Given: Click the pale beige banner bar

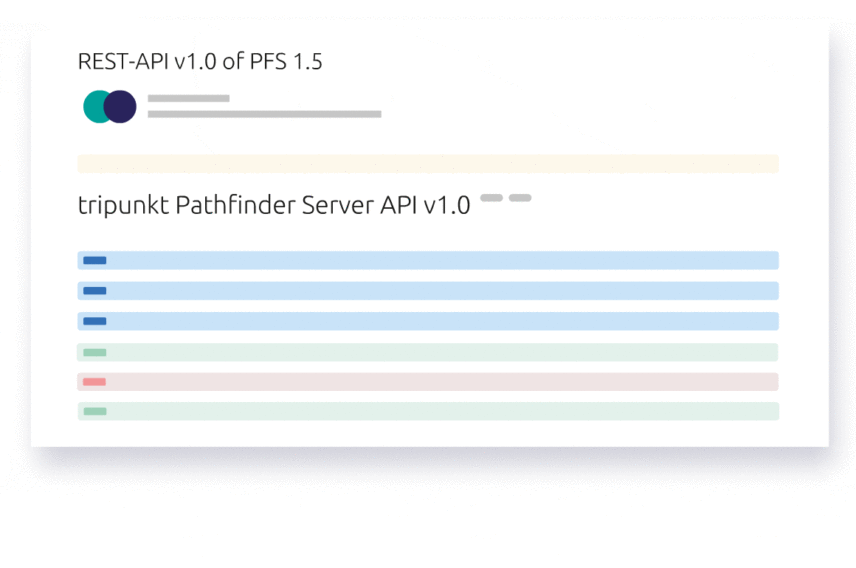Looking at the screenshot, I should coord(428,164).
